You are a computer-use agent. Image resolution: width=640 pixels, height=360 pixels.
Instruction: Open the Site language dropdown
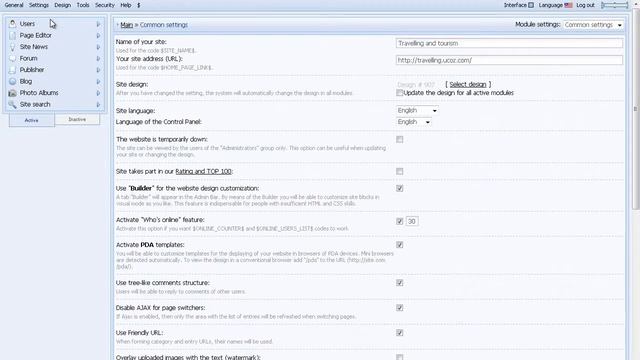coord(417,111)
